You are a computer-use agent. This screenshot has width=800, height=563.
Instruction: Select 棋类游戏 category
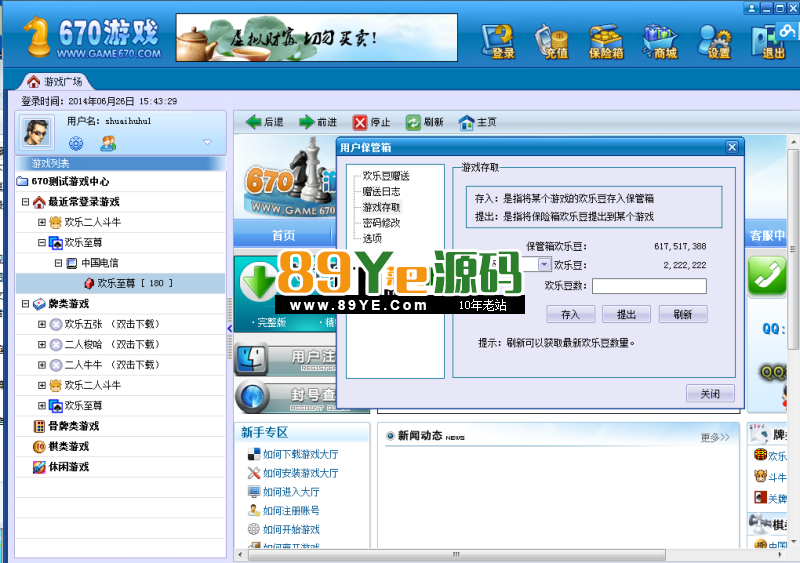(x=61, y=447)
